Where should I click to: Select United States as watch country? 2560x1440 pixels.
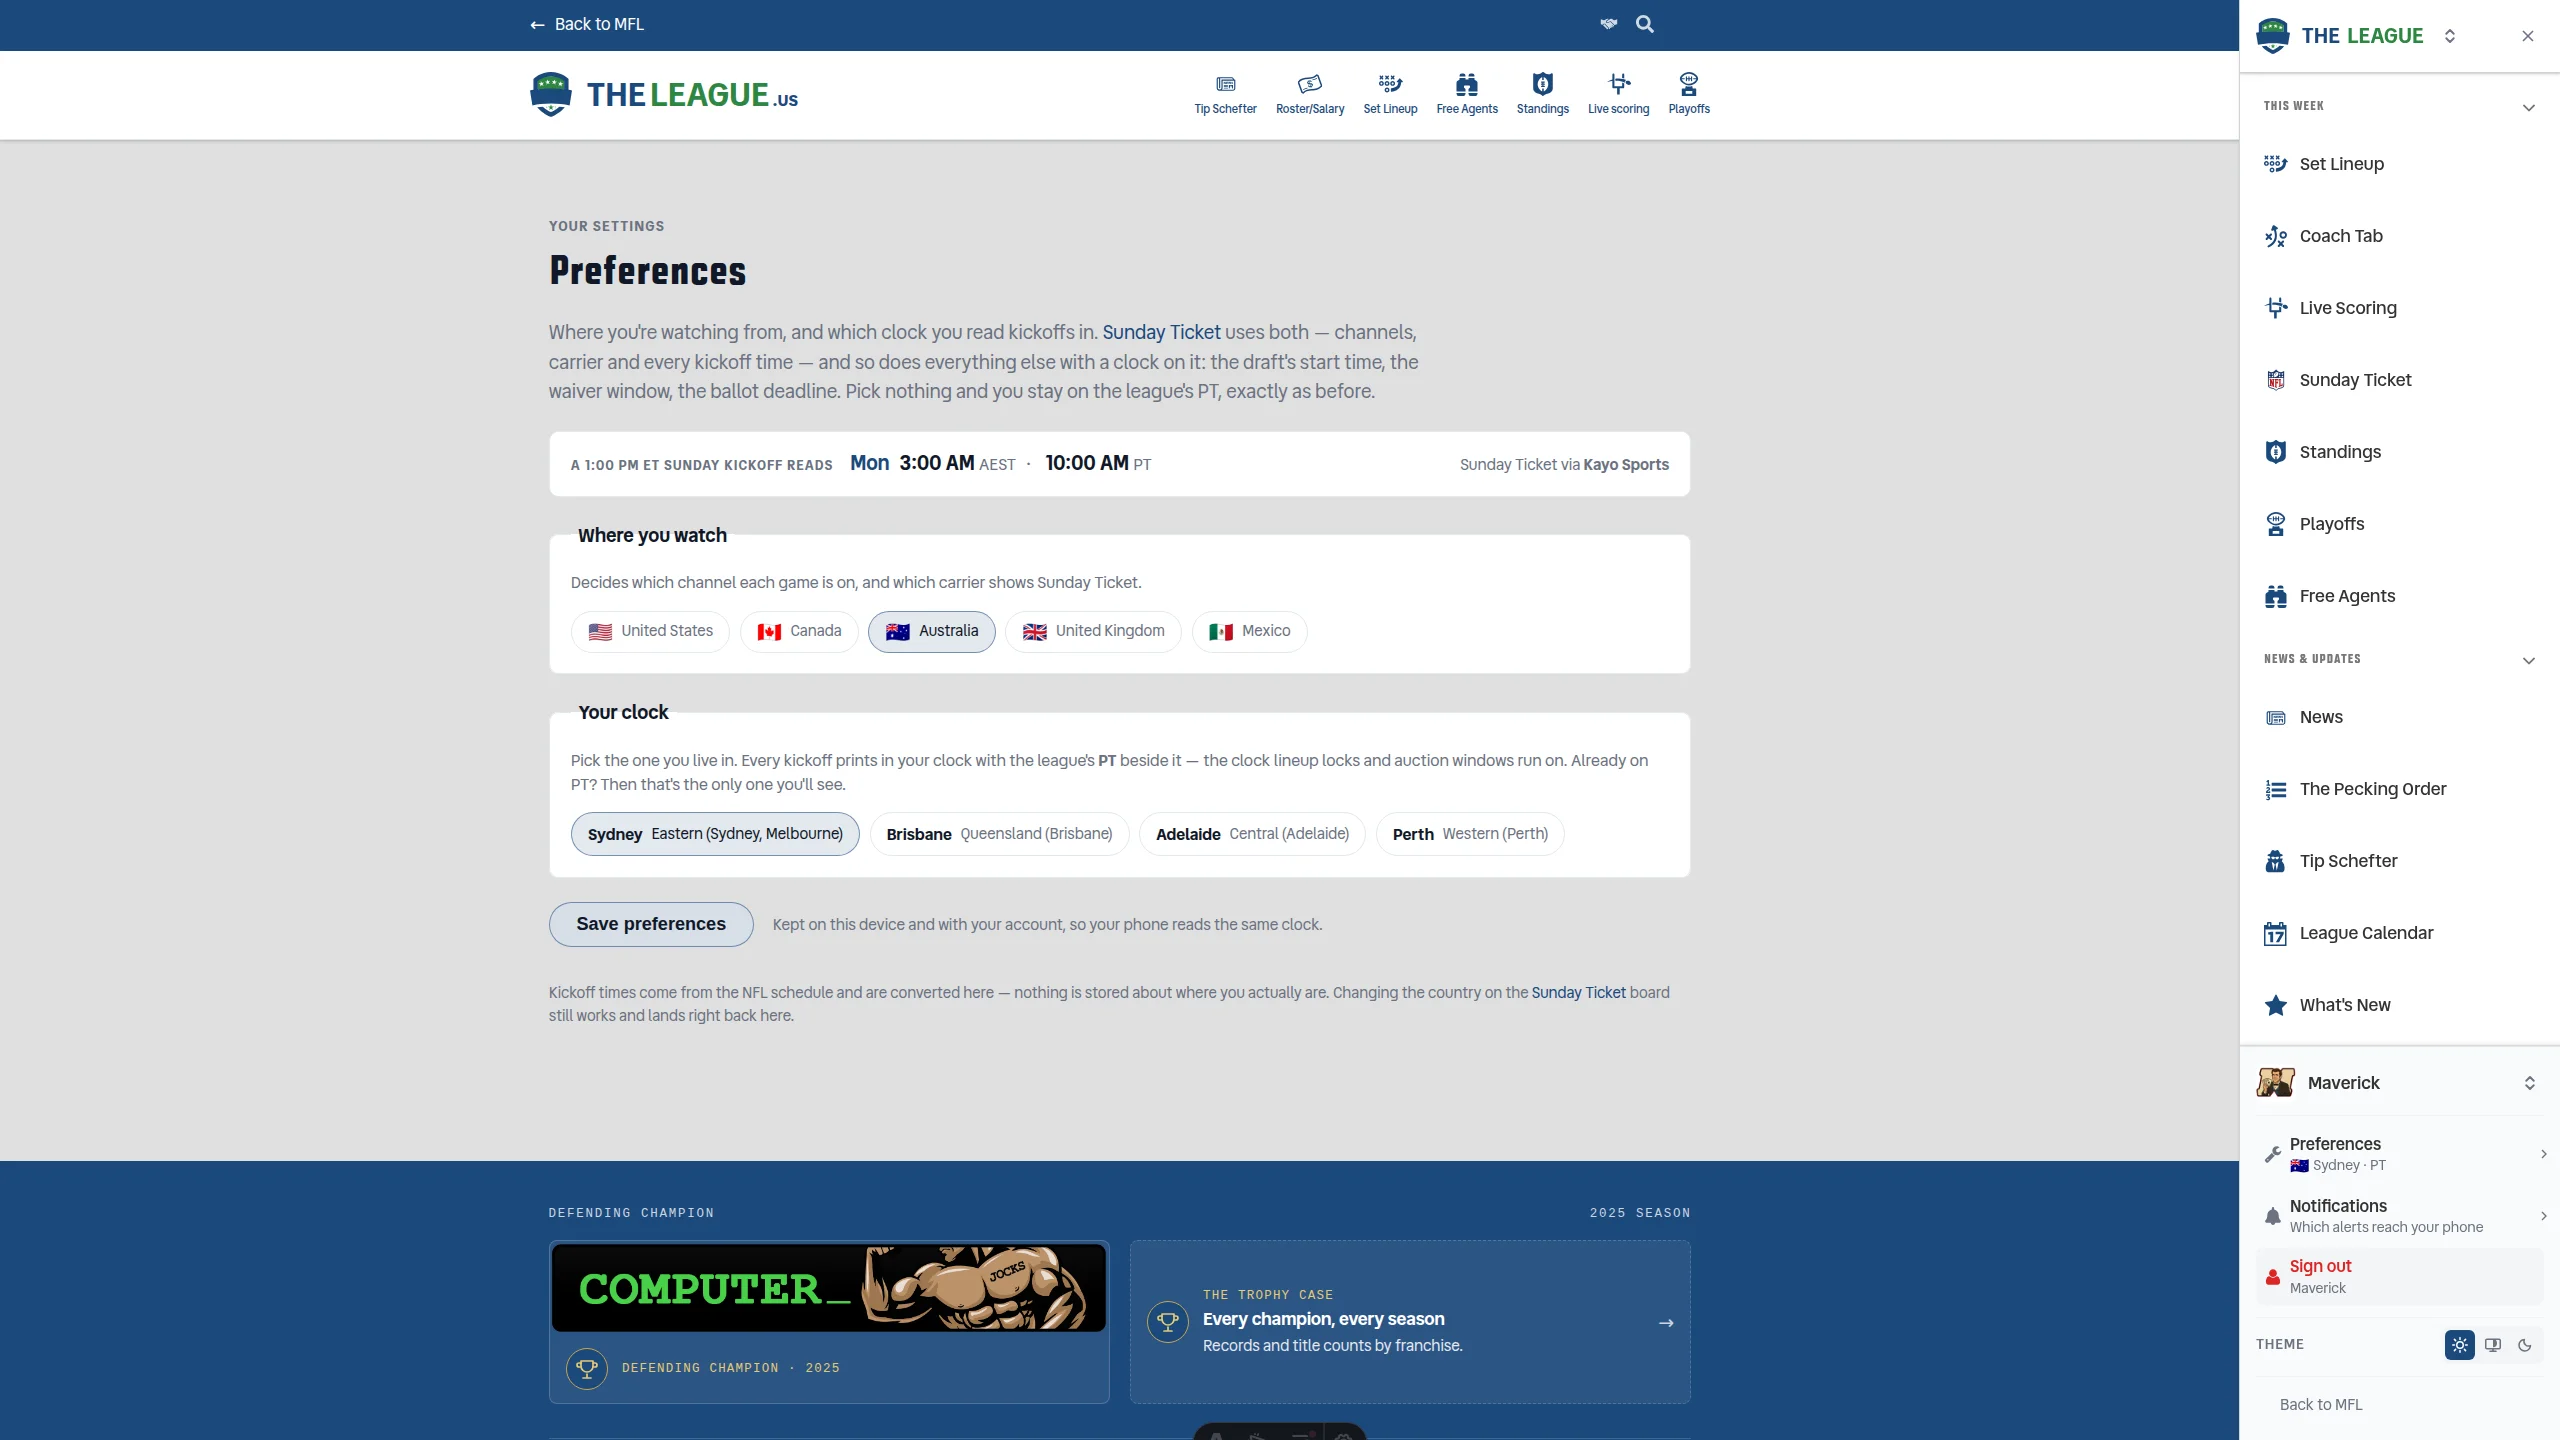tap(650, 631)
